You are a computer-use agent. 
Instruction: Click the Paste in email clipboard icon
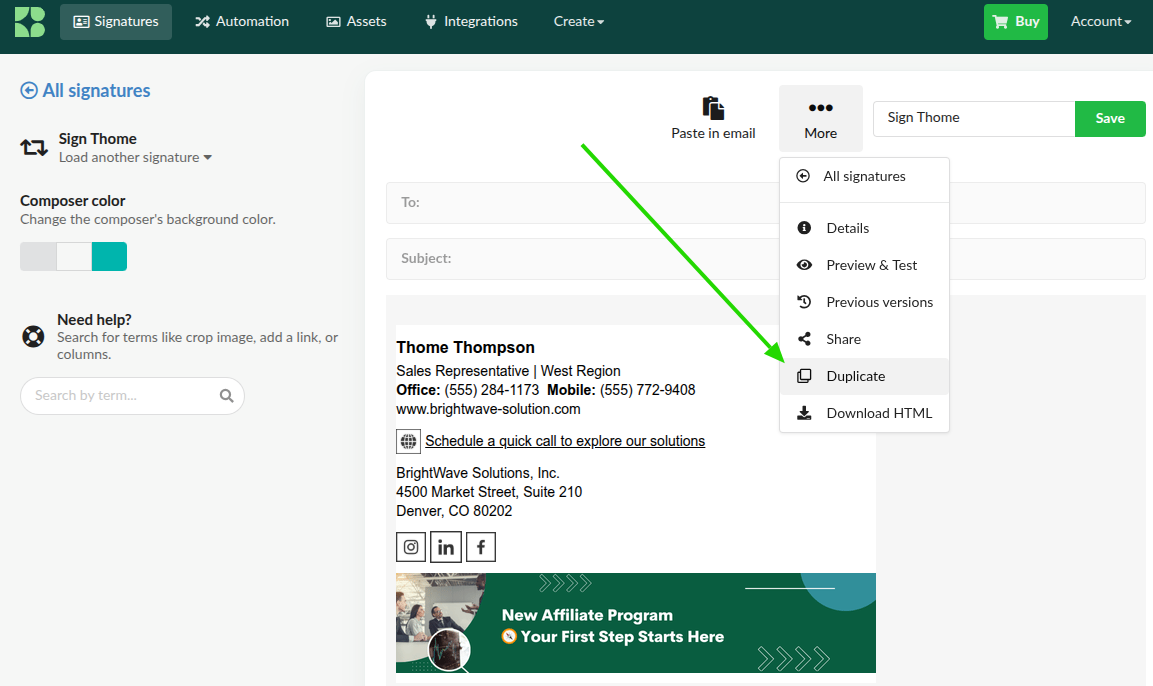click(x=713, y=108)
